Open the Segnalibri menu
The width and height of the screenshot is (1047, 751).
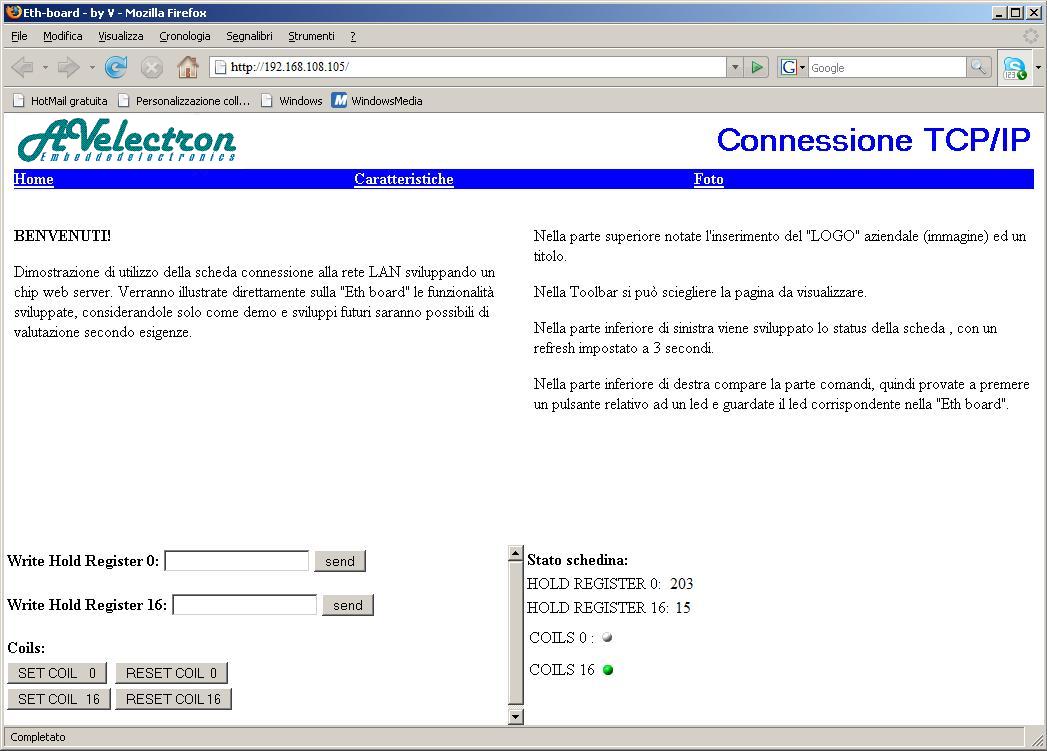click(249, 36)
